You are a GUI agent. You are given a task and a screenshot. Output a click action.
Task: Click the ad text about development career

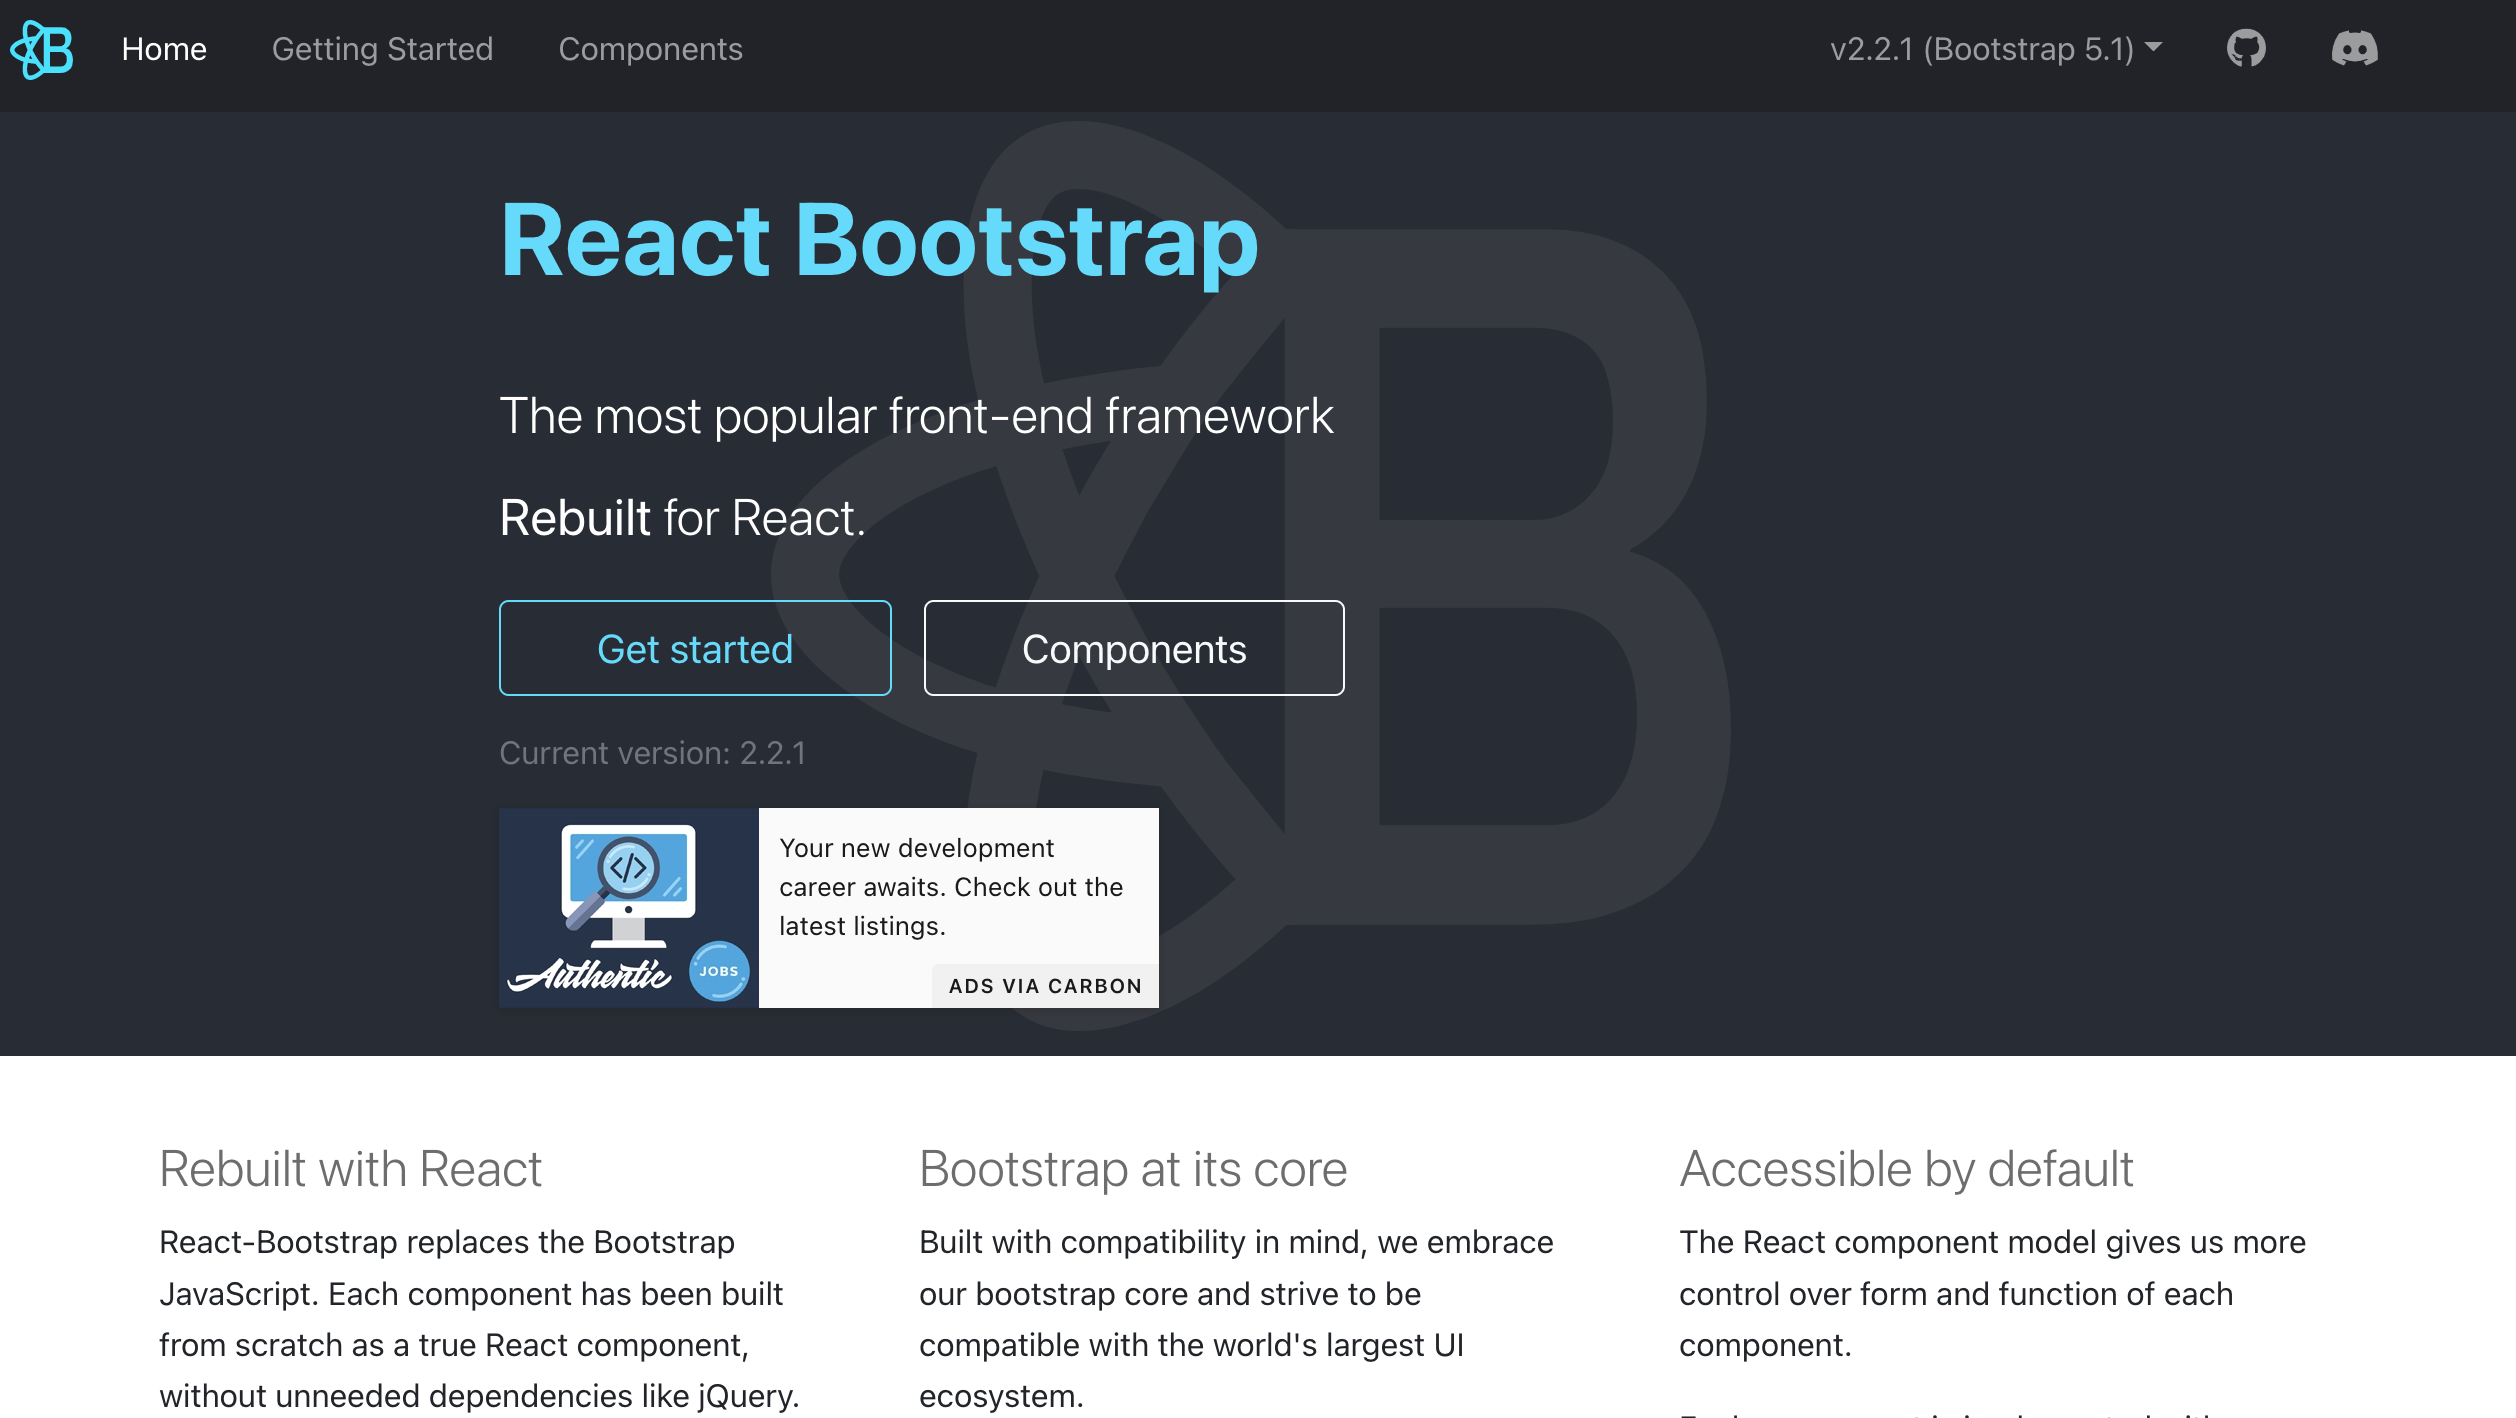click(950, 887)
